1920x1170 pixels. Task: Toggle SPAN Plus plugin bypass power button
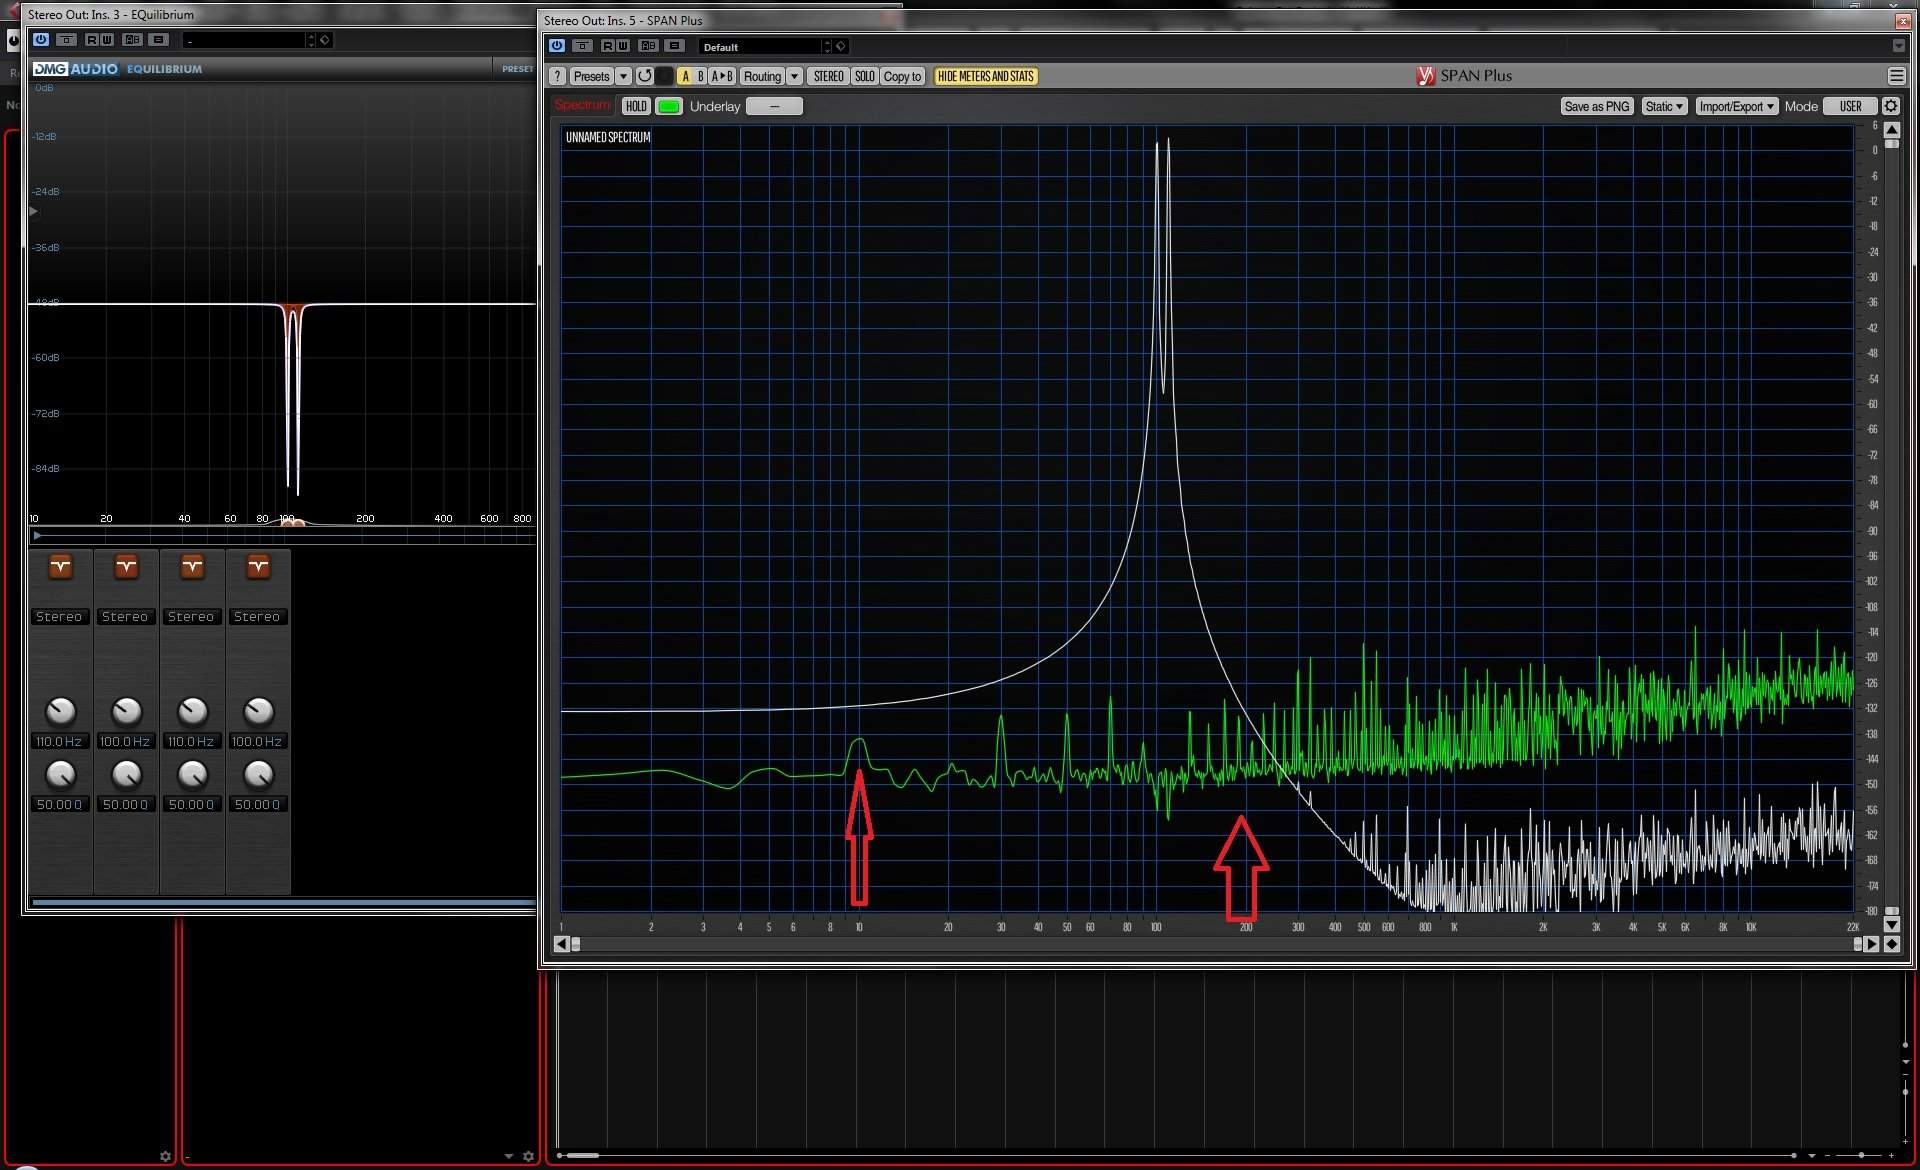[557, 46]
